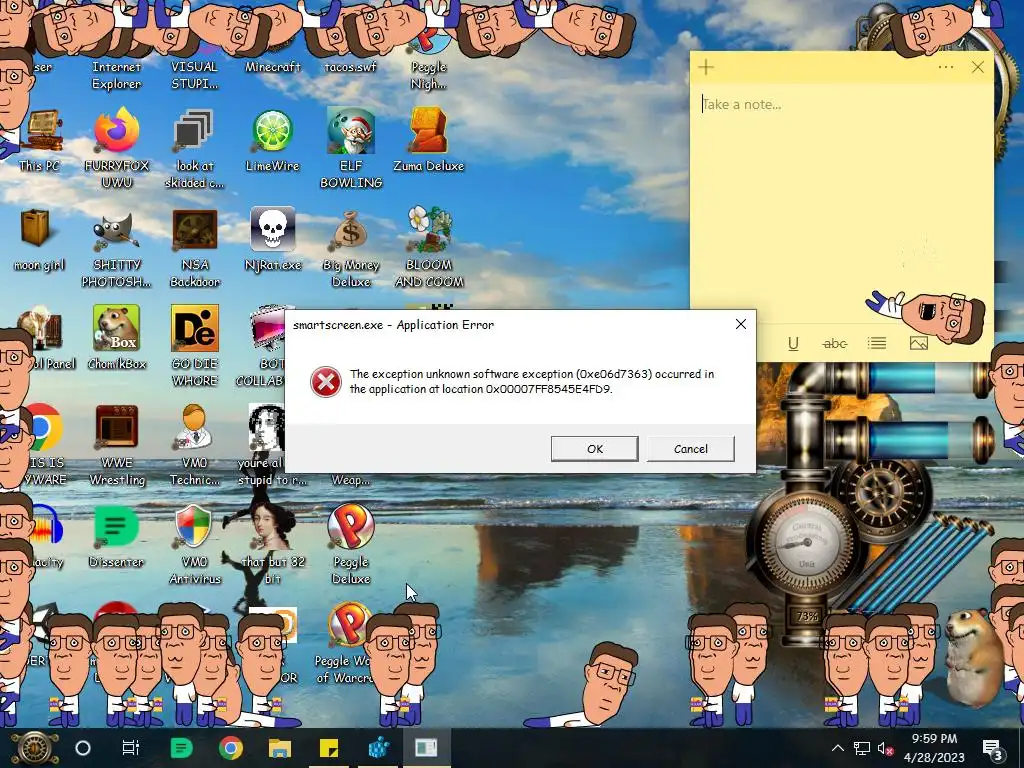Open the ELF BOWLING desktop icon
Screen dimensions: 1024x768
(x=351, y=148)
